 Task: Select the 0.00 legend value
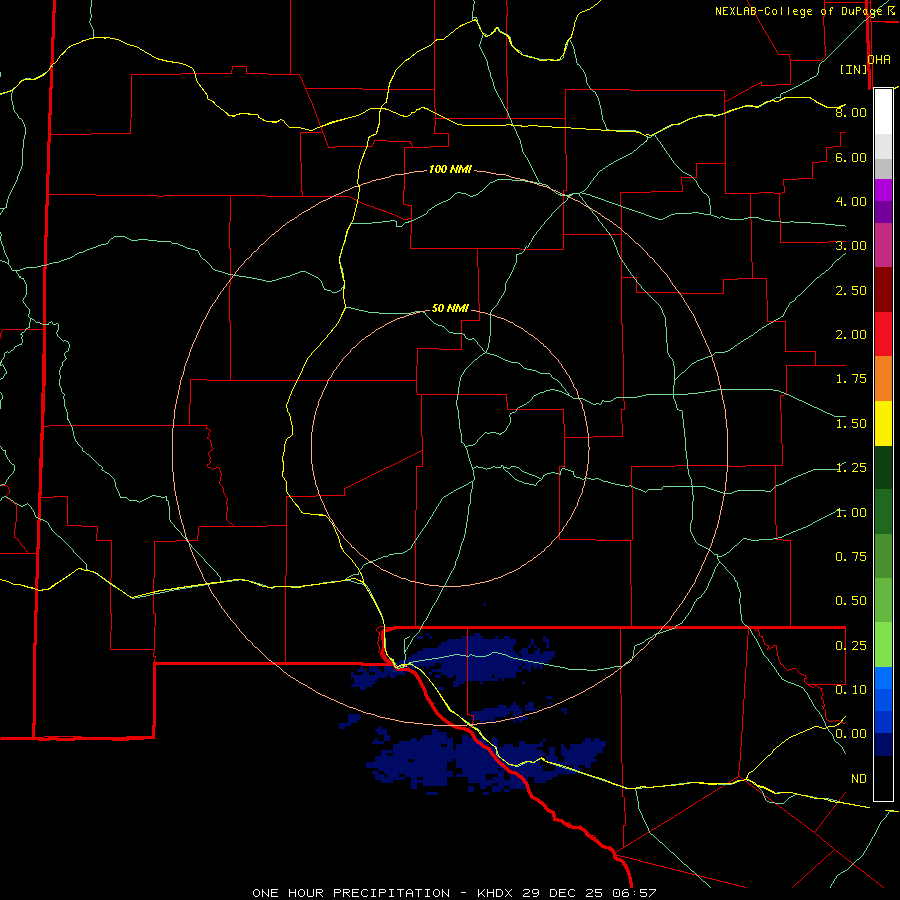pyautogui.click(x=851, y=734)
